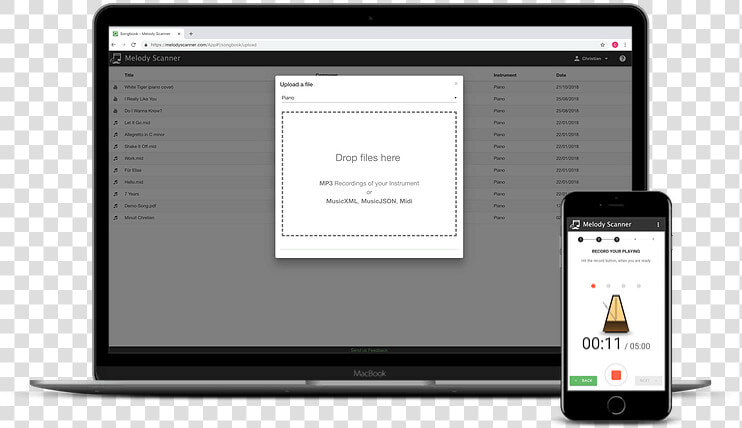Open a new browser tab

(x=191, y=34)
